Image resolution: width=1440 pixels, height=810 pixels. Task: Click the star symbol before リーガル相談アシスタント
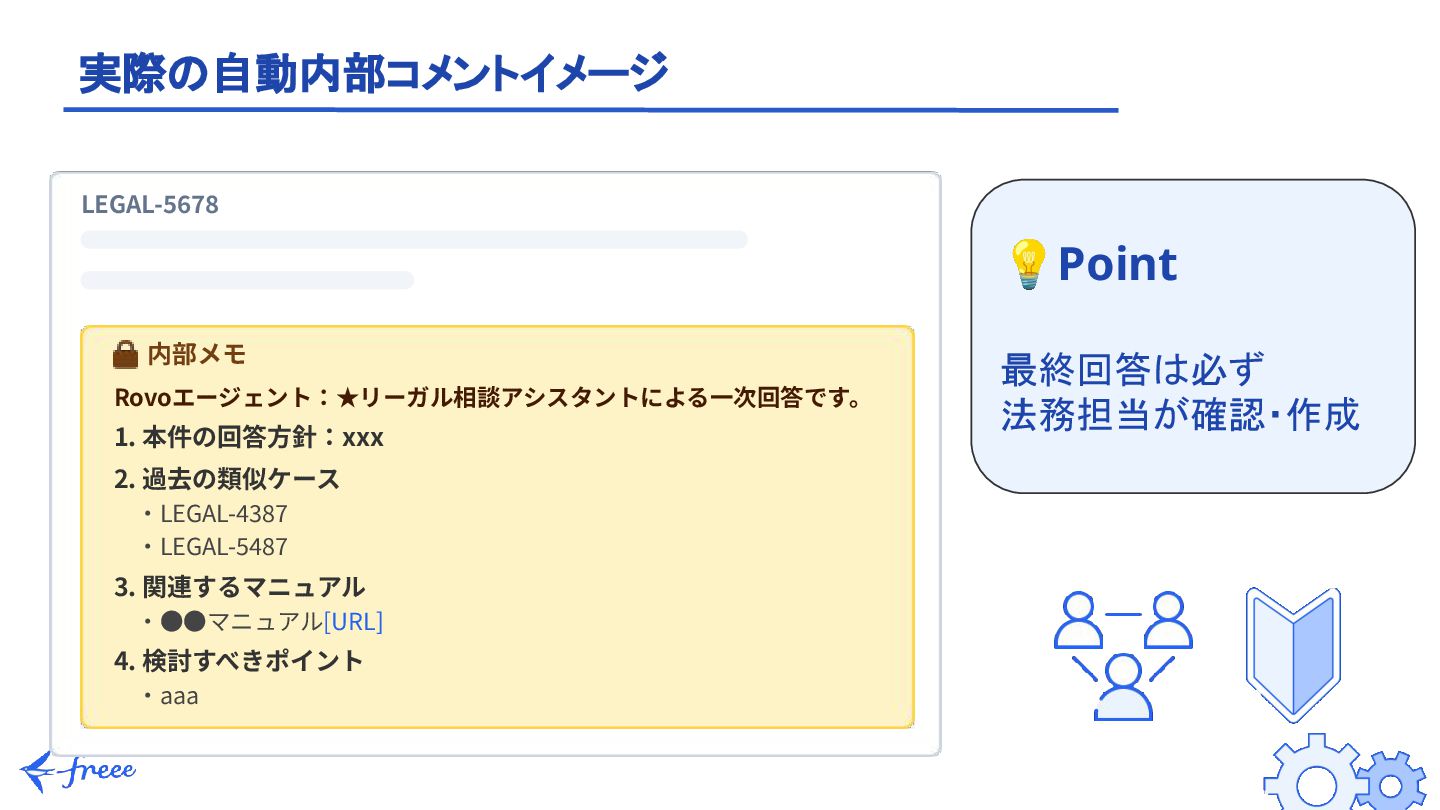click(348, 397)
